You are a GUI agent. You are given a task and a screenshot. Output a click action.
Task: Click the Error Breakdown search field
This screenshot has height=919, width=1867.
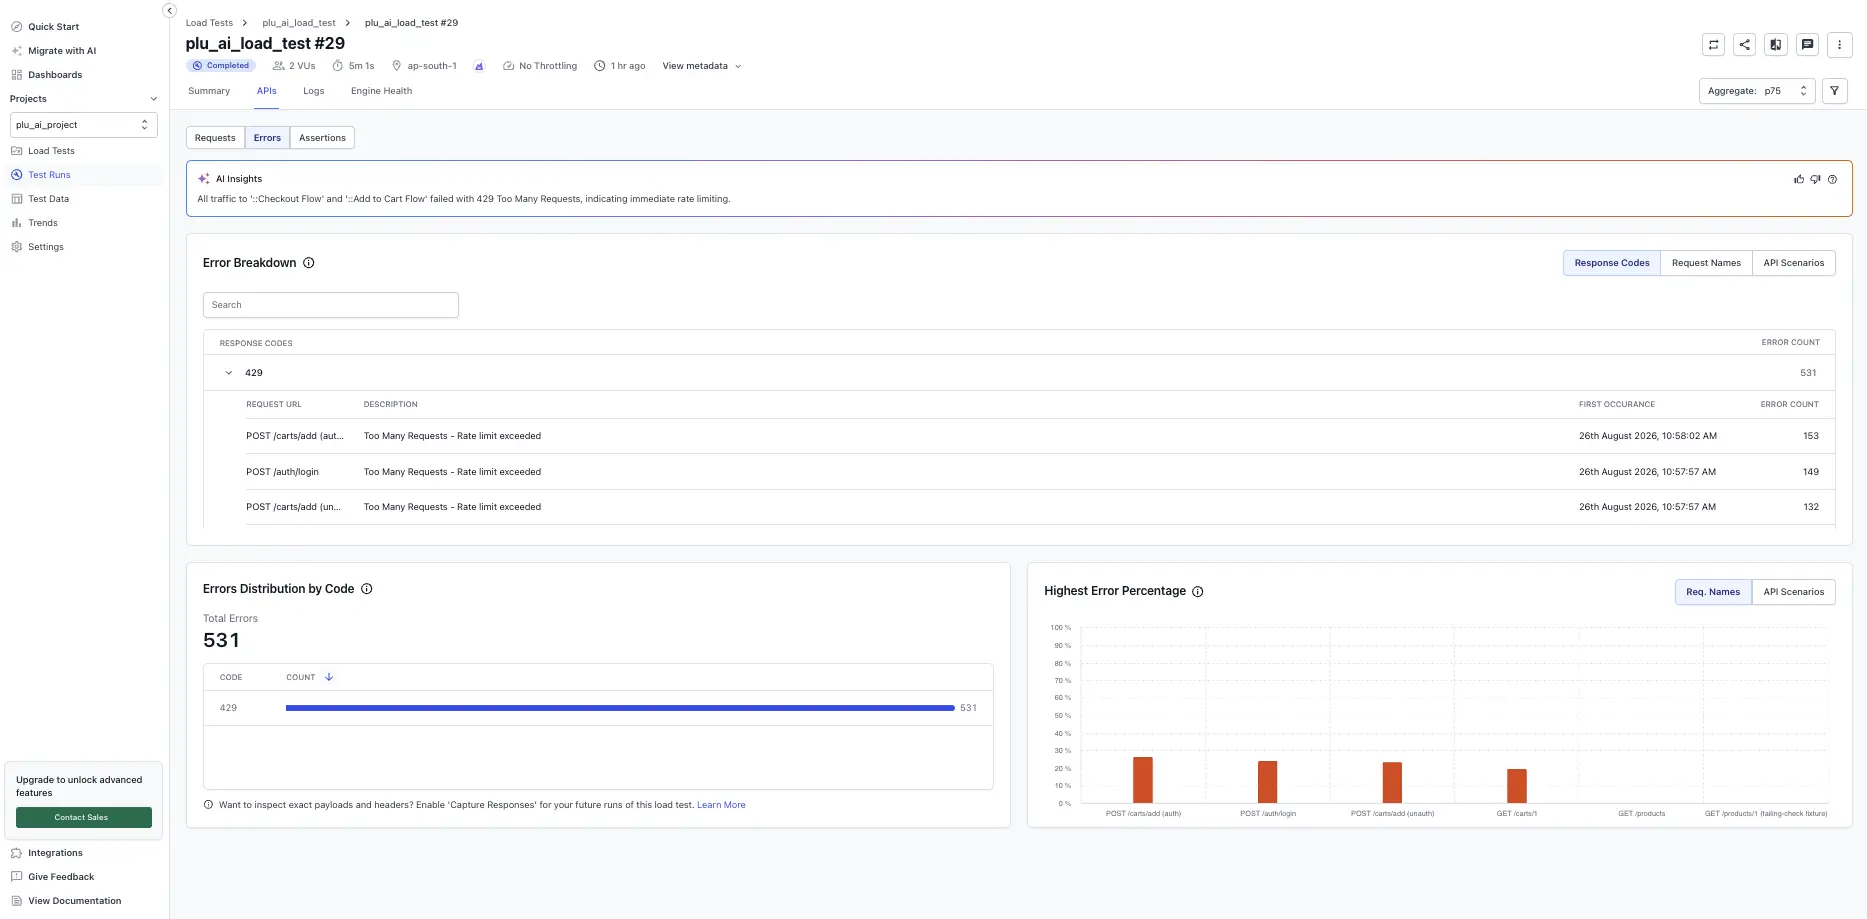331,305
